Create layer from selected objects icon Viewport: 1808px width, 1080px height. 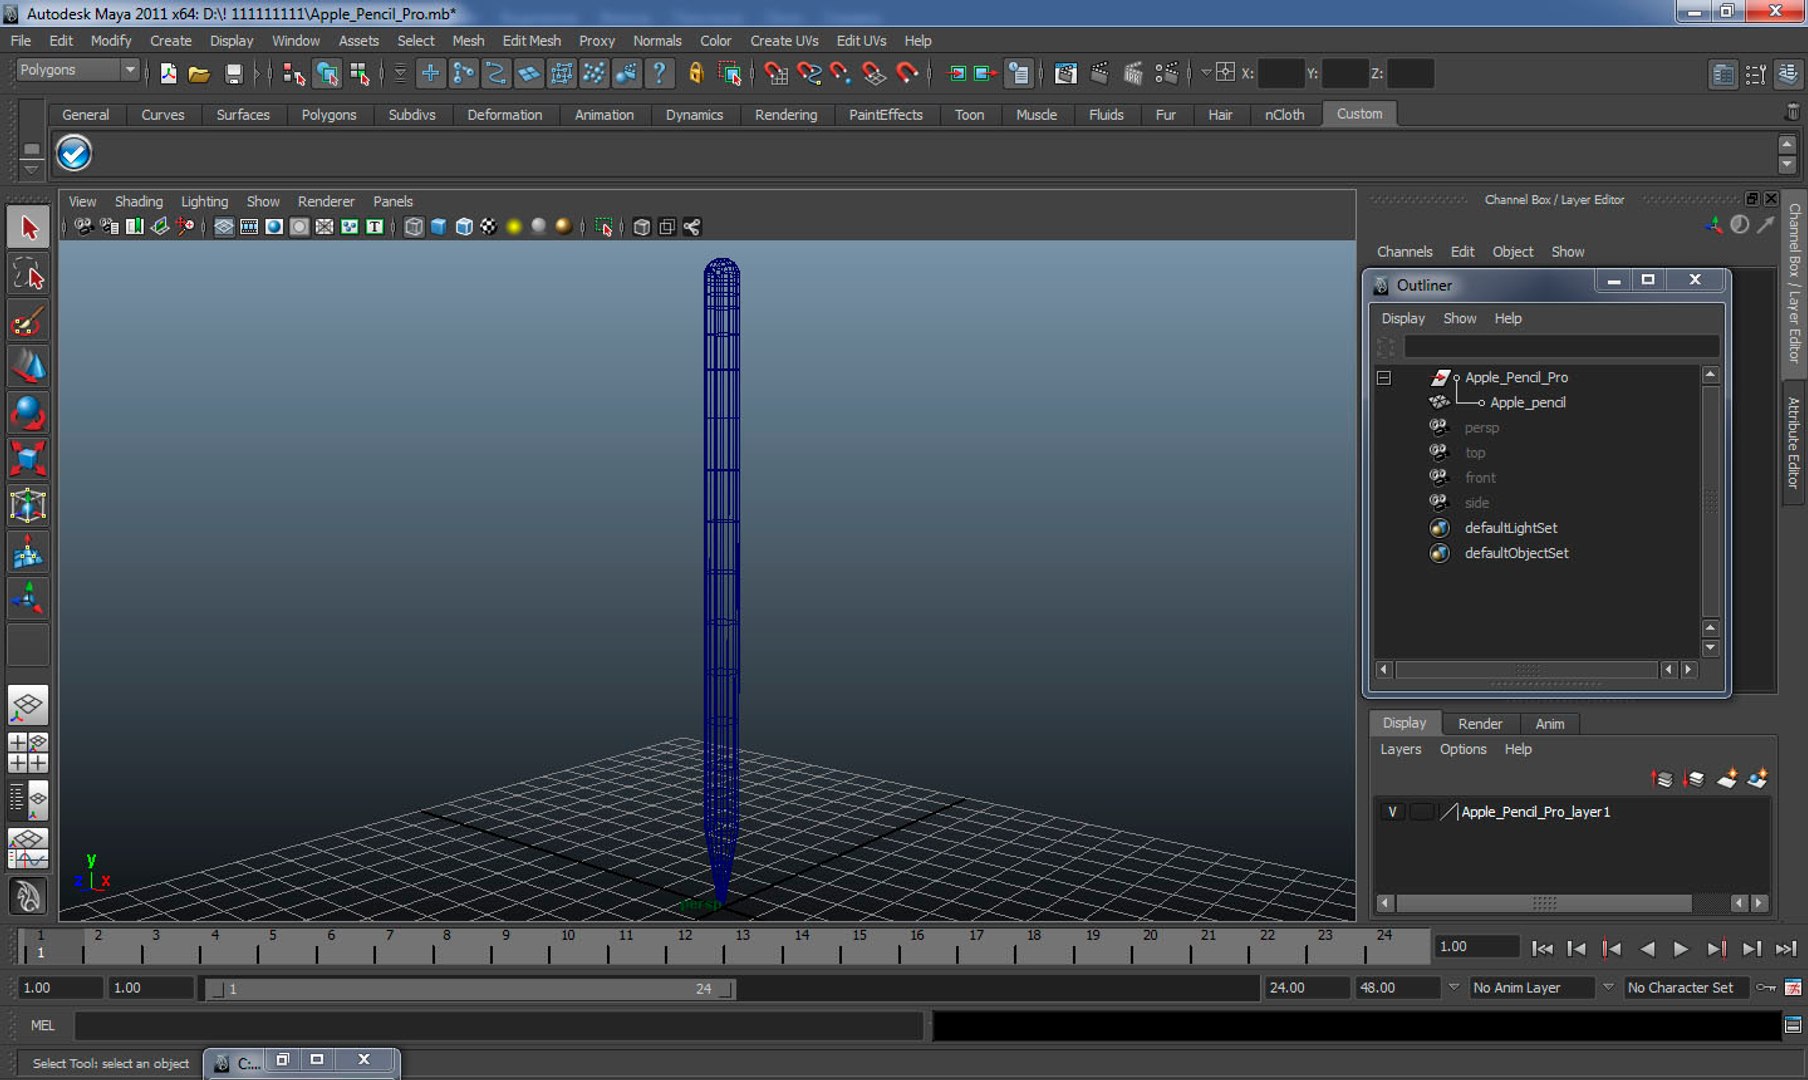(1758, 778)
